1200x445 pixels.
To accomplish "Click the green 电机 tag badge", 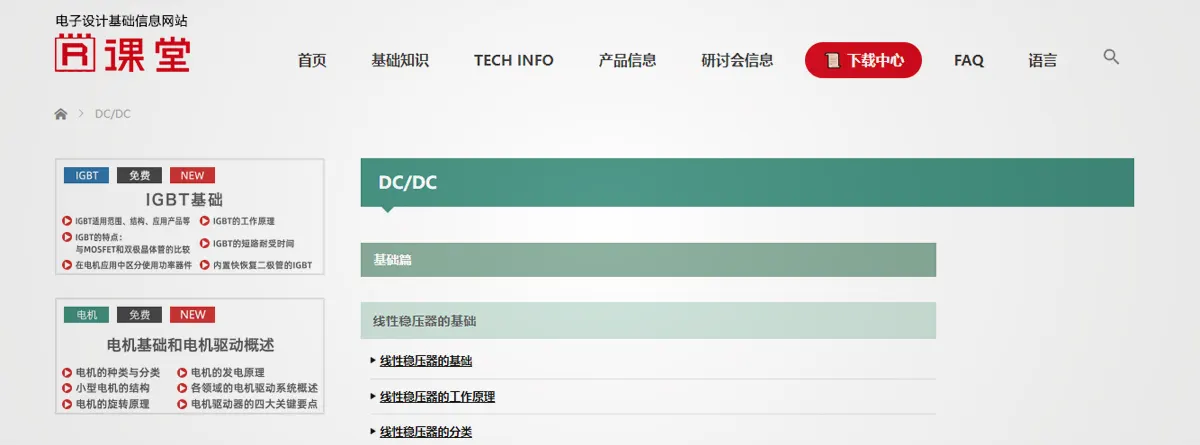I will click(86, 314).
